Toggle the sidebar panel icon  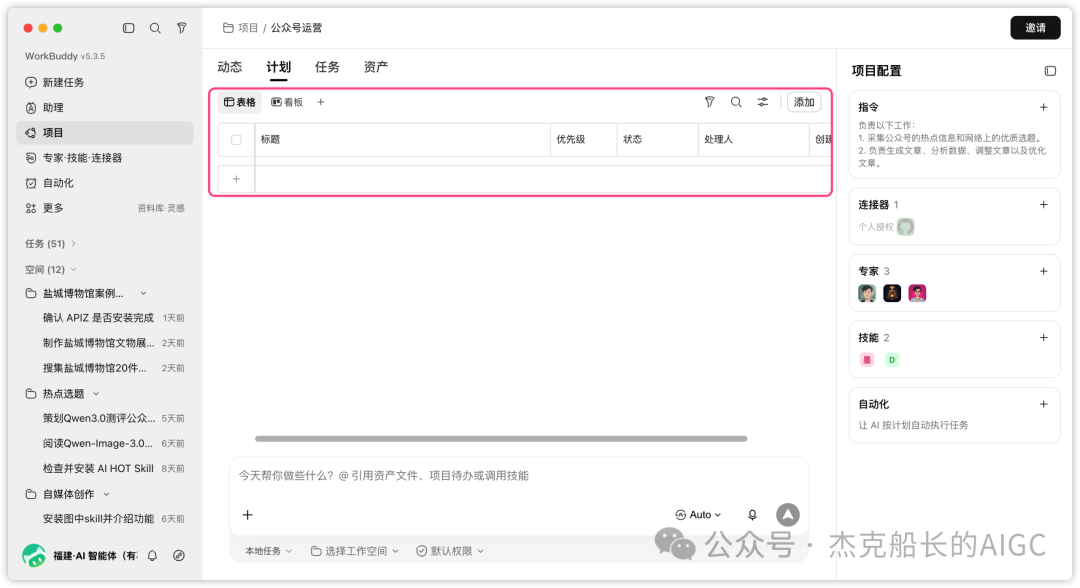click(128, 28)
